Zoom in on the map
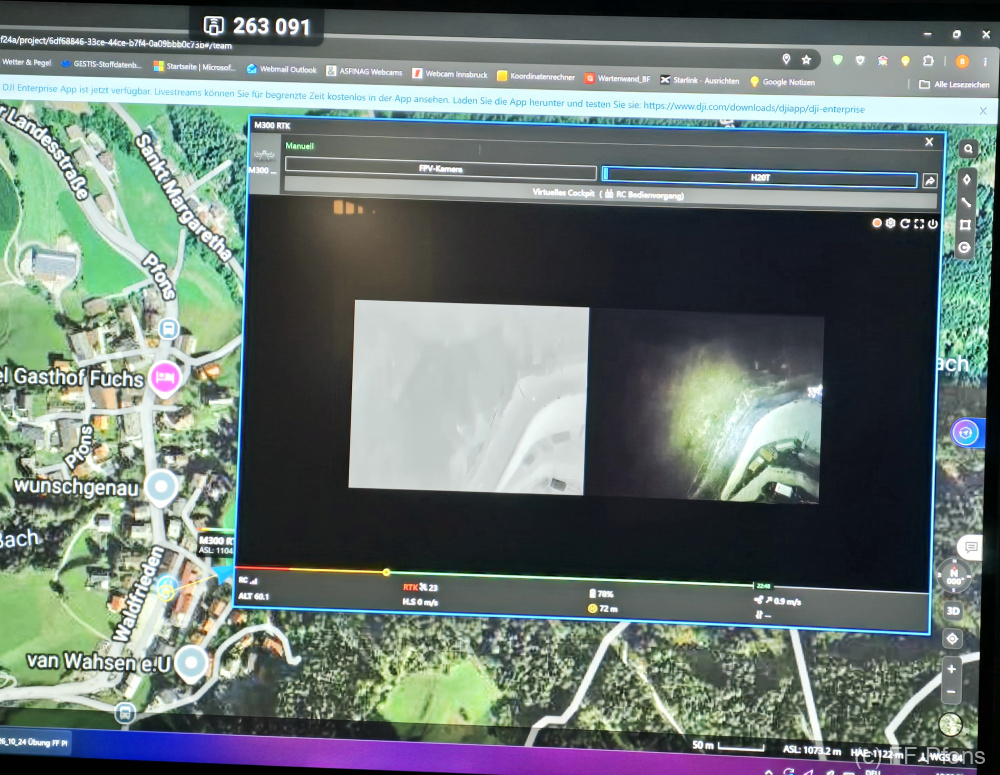Viewport: 1000px width, 775px height. point(952,669)
